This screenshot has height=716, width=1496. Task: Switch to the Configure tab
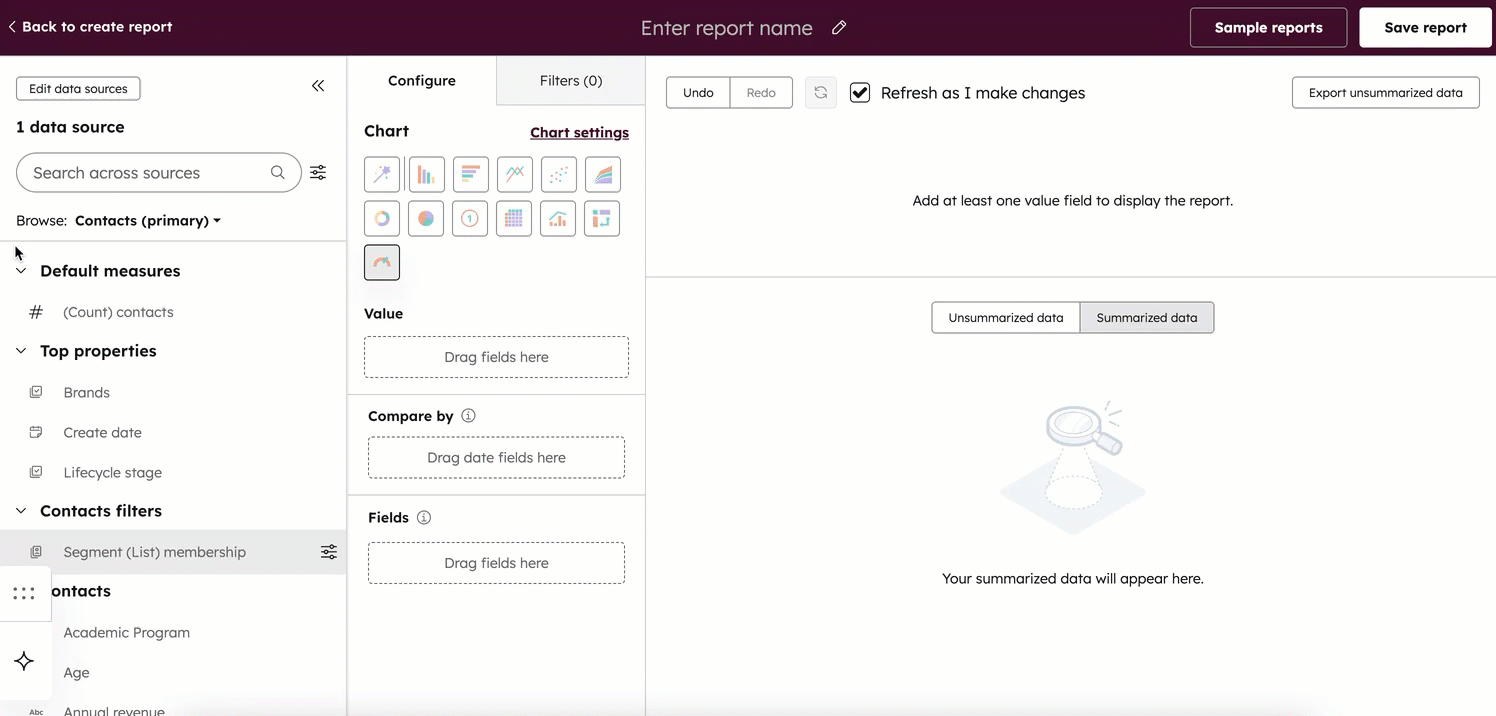click(x=421, y=81)
